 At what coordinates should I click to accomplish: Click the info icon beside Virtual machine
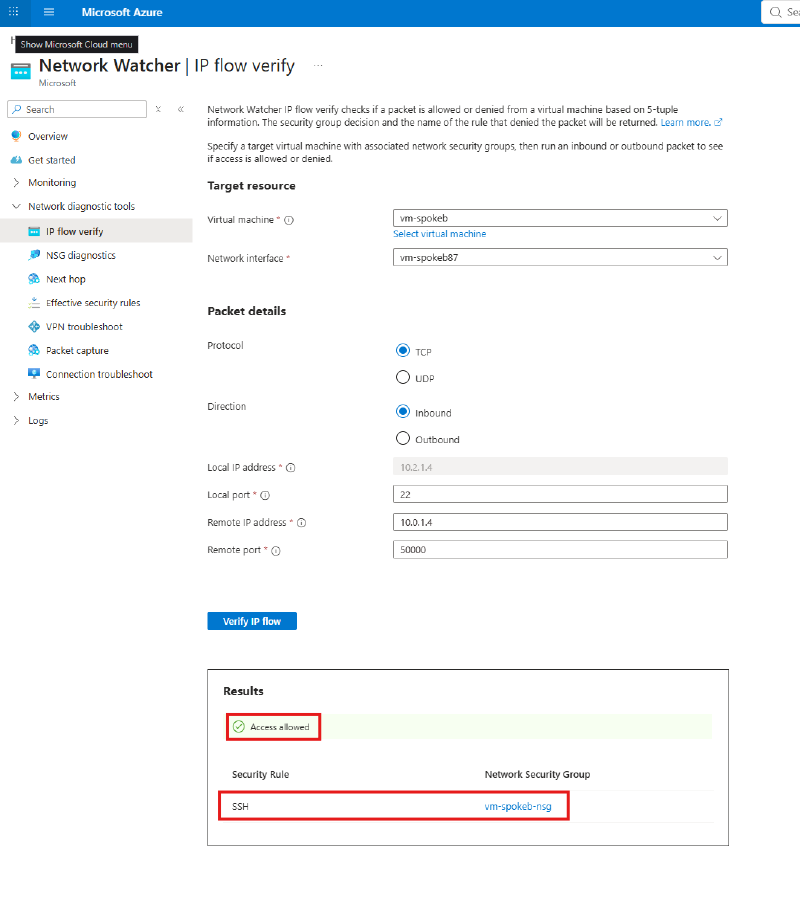point(289,220)
